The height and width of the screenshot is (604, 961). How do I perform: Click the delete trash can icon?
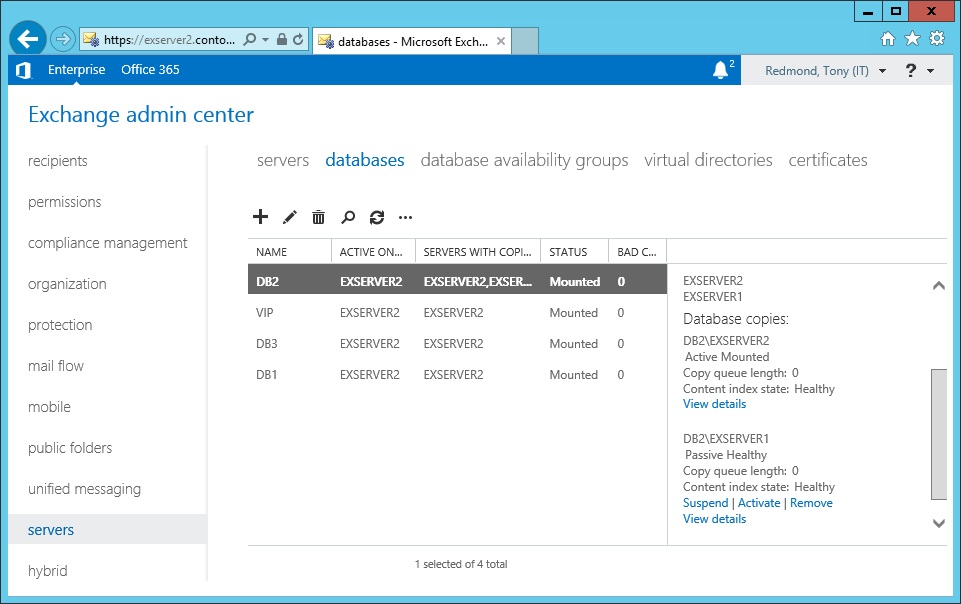coord(318,217)
